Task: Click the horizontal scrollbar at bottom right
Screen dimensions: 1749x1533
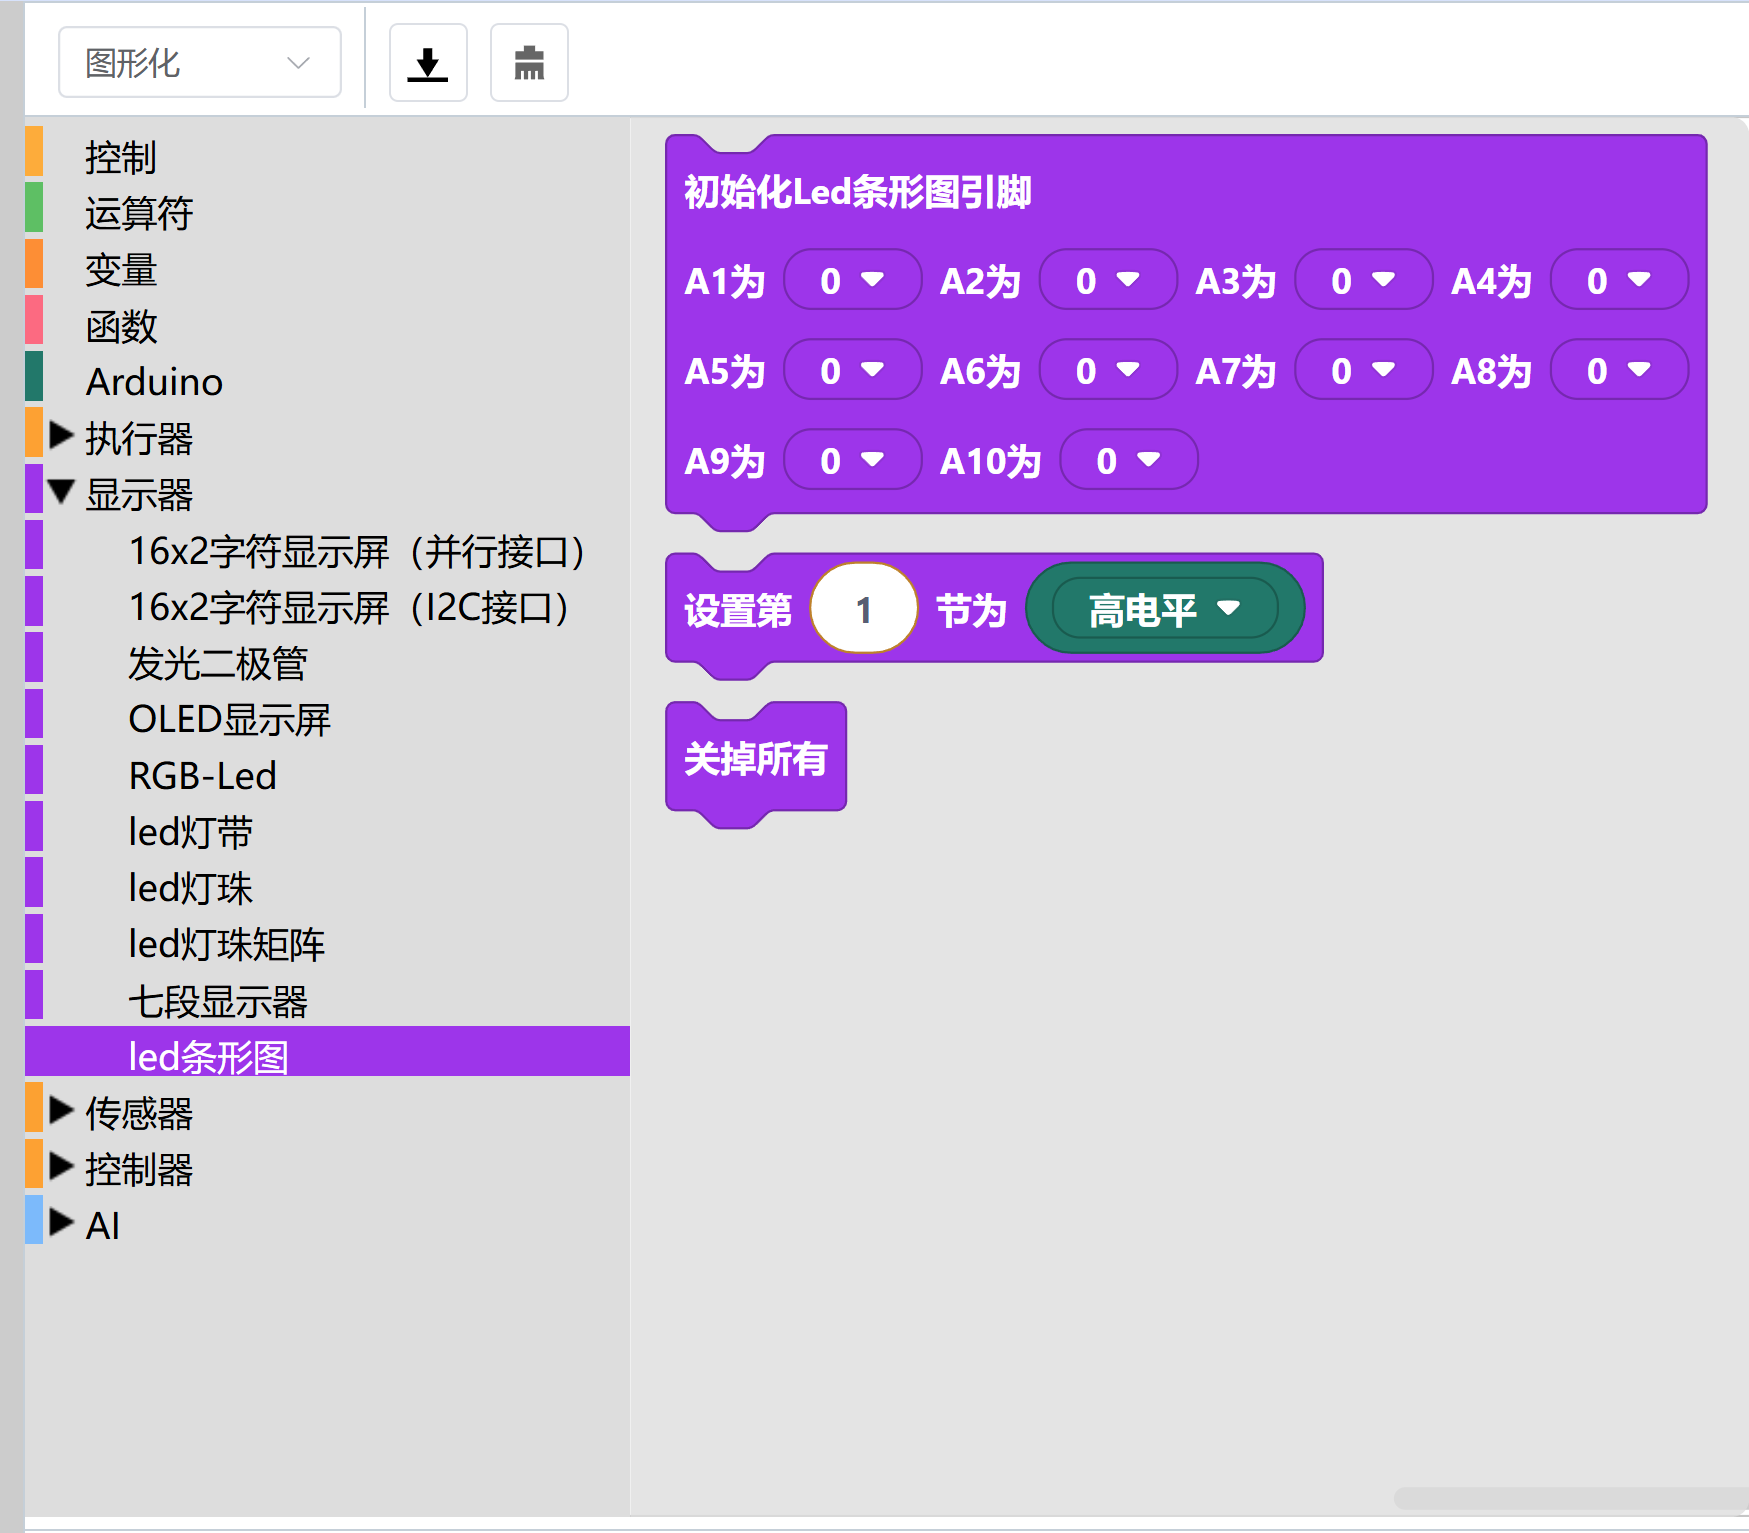Action: 1570,1498
